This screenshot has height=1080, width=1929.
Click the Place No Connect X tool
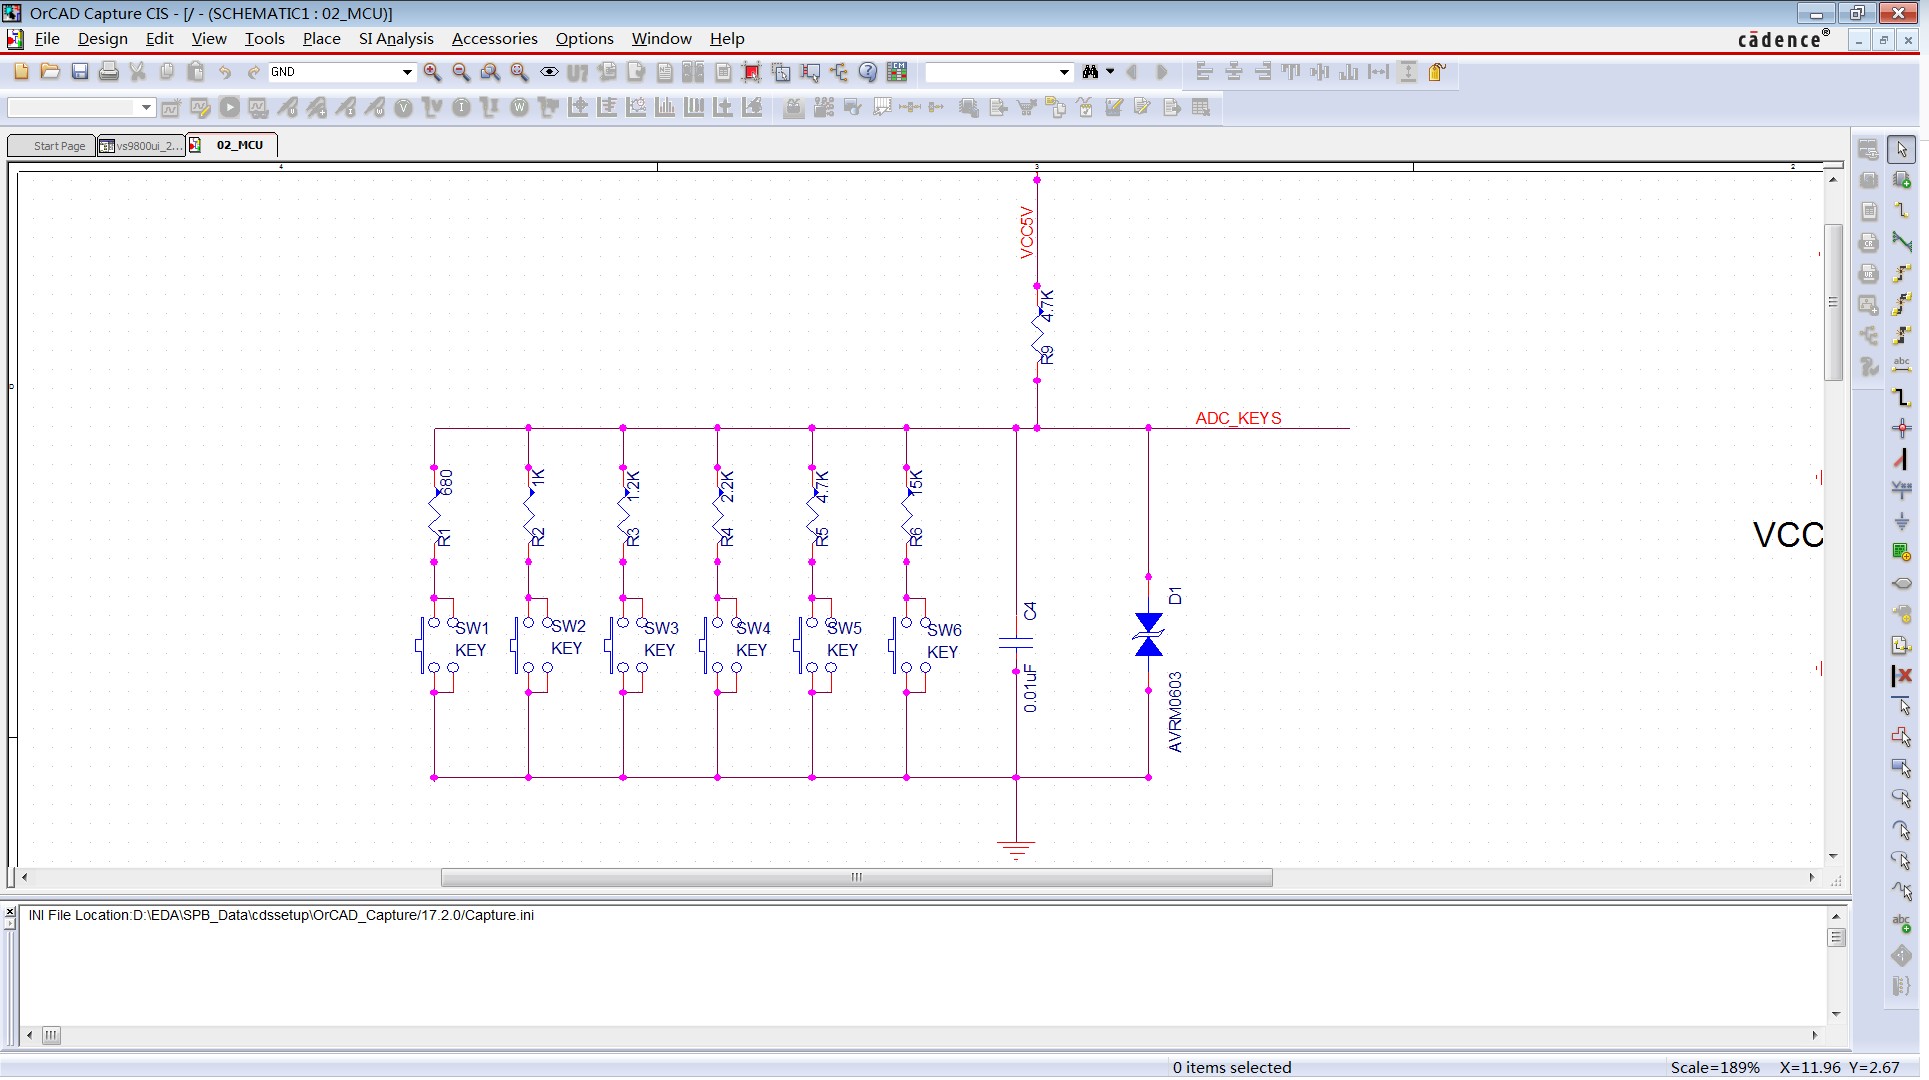[x=1901, y=676]
